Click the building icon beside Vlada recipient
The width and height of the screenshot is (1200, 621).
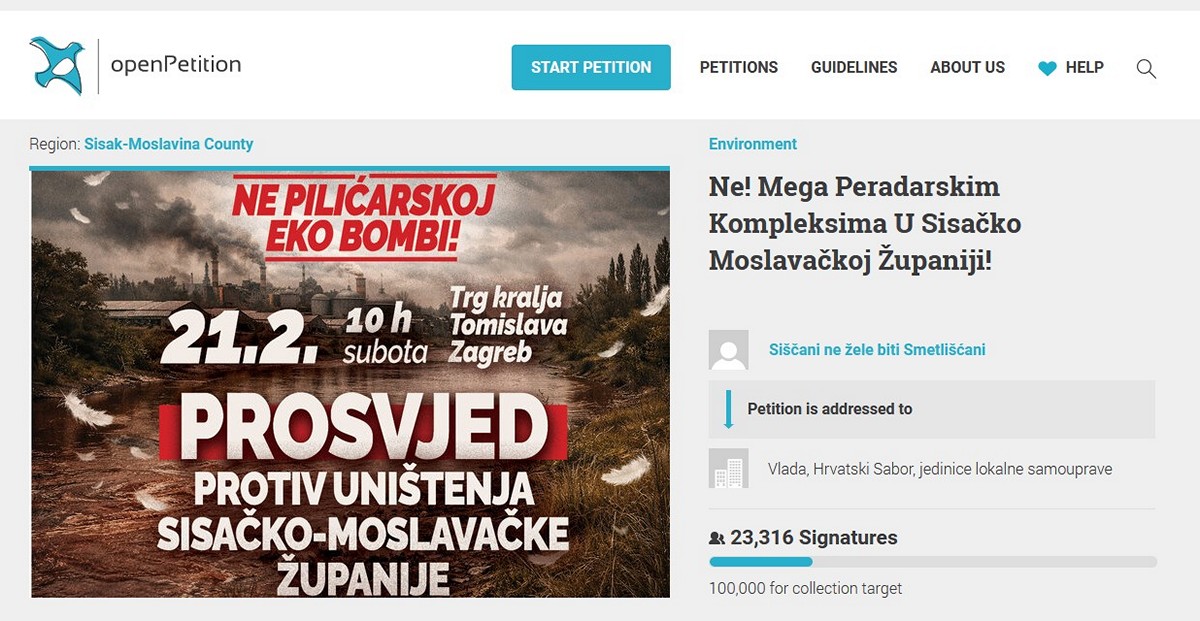pyautogui.click(x=728, y=468)
